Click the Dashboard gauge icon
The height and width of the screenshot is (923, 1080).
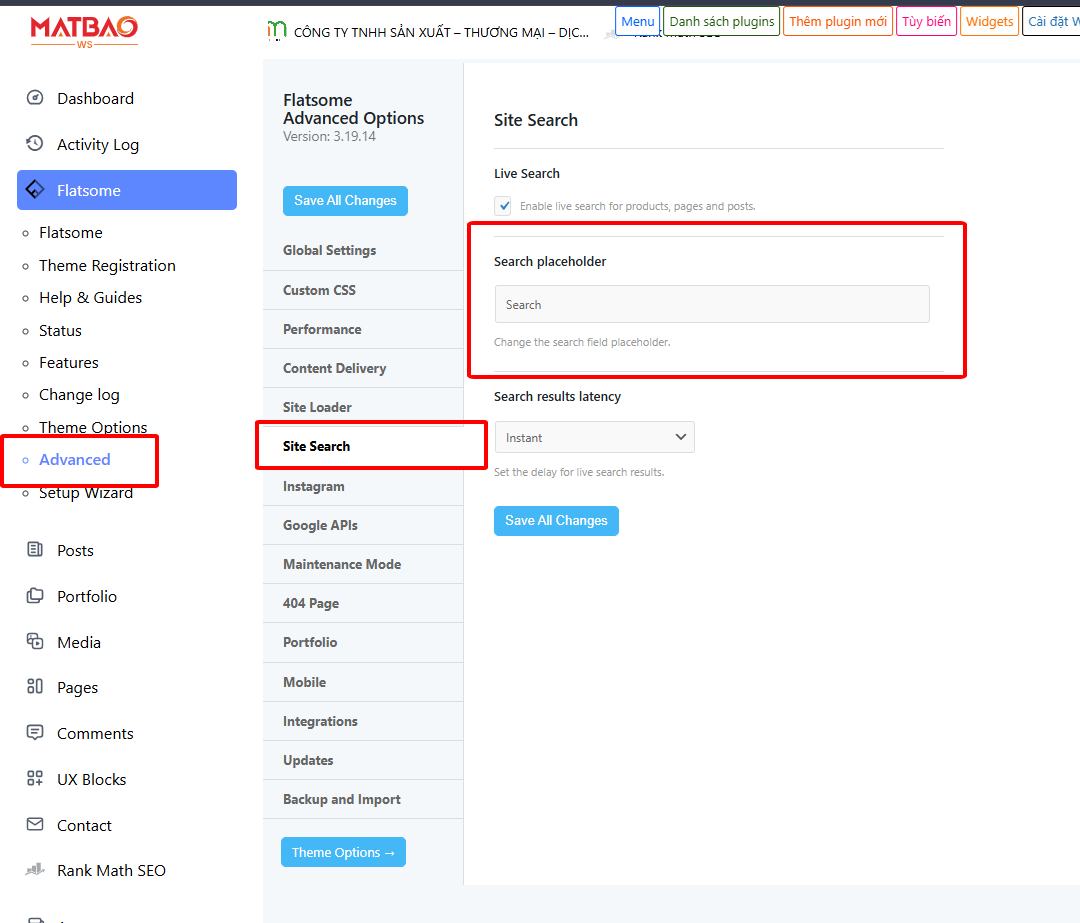35,98
